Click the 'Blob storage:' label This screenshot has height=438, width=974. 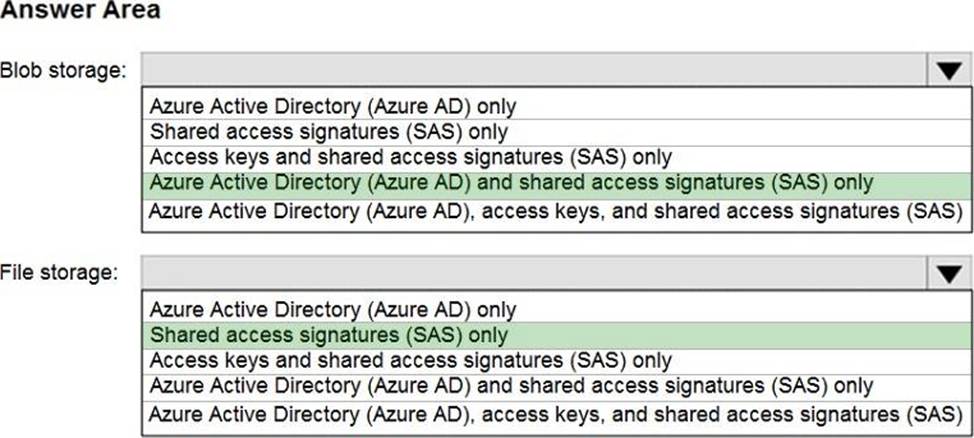click(64, 70)
